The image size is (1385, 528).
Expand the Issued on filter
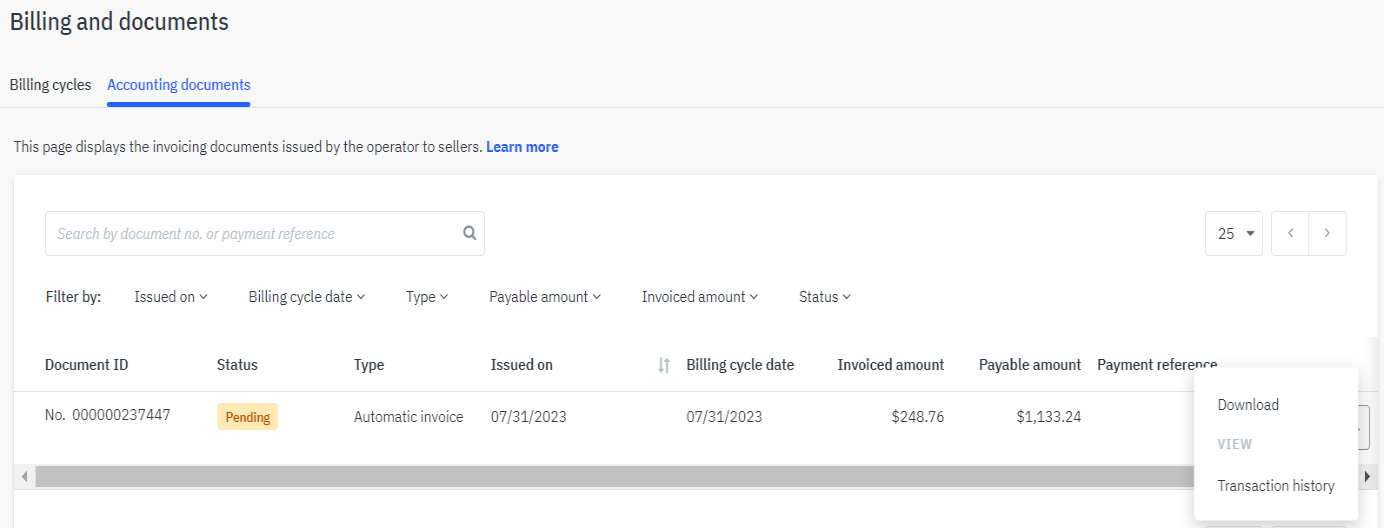171,297
